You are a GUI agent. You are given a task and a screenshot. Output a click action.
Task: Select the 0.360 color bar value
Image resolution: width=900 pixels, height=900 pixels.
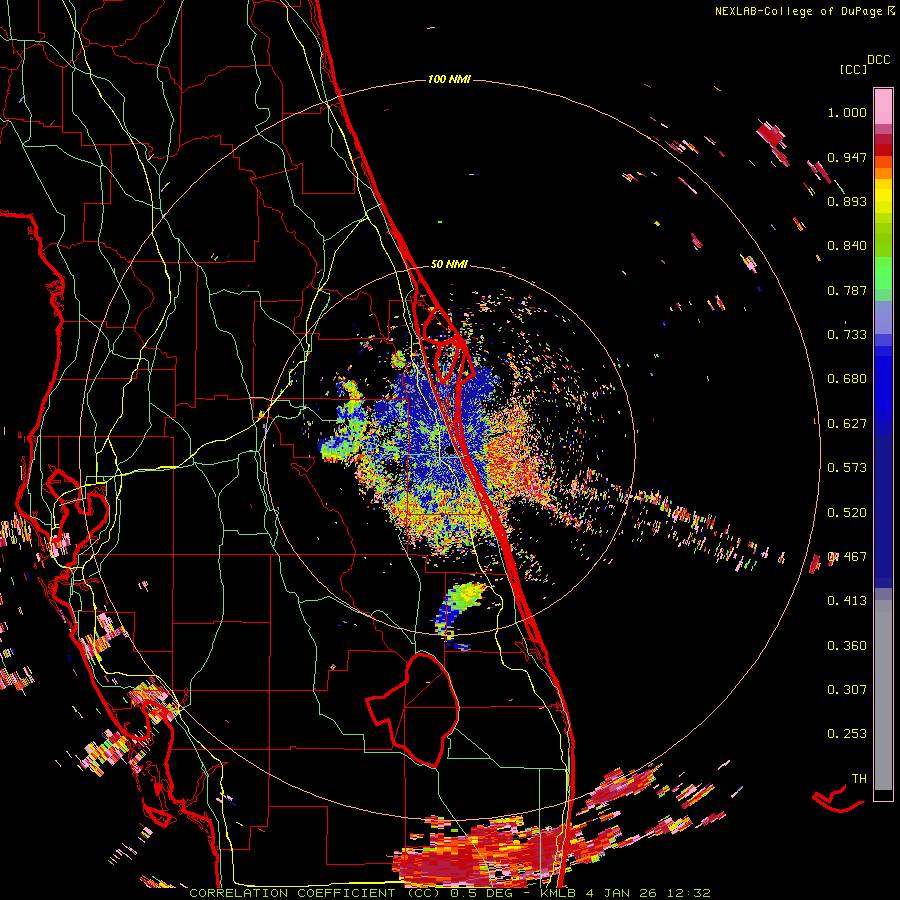847,646
